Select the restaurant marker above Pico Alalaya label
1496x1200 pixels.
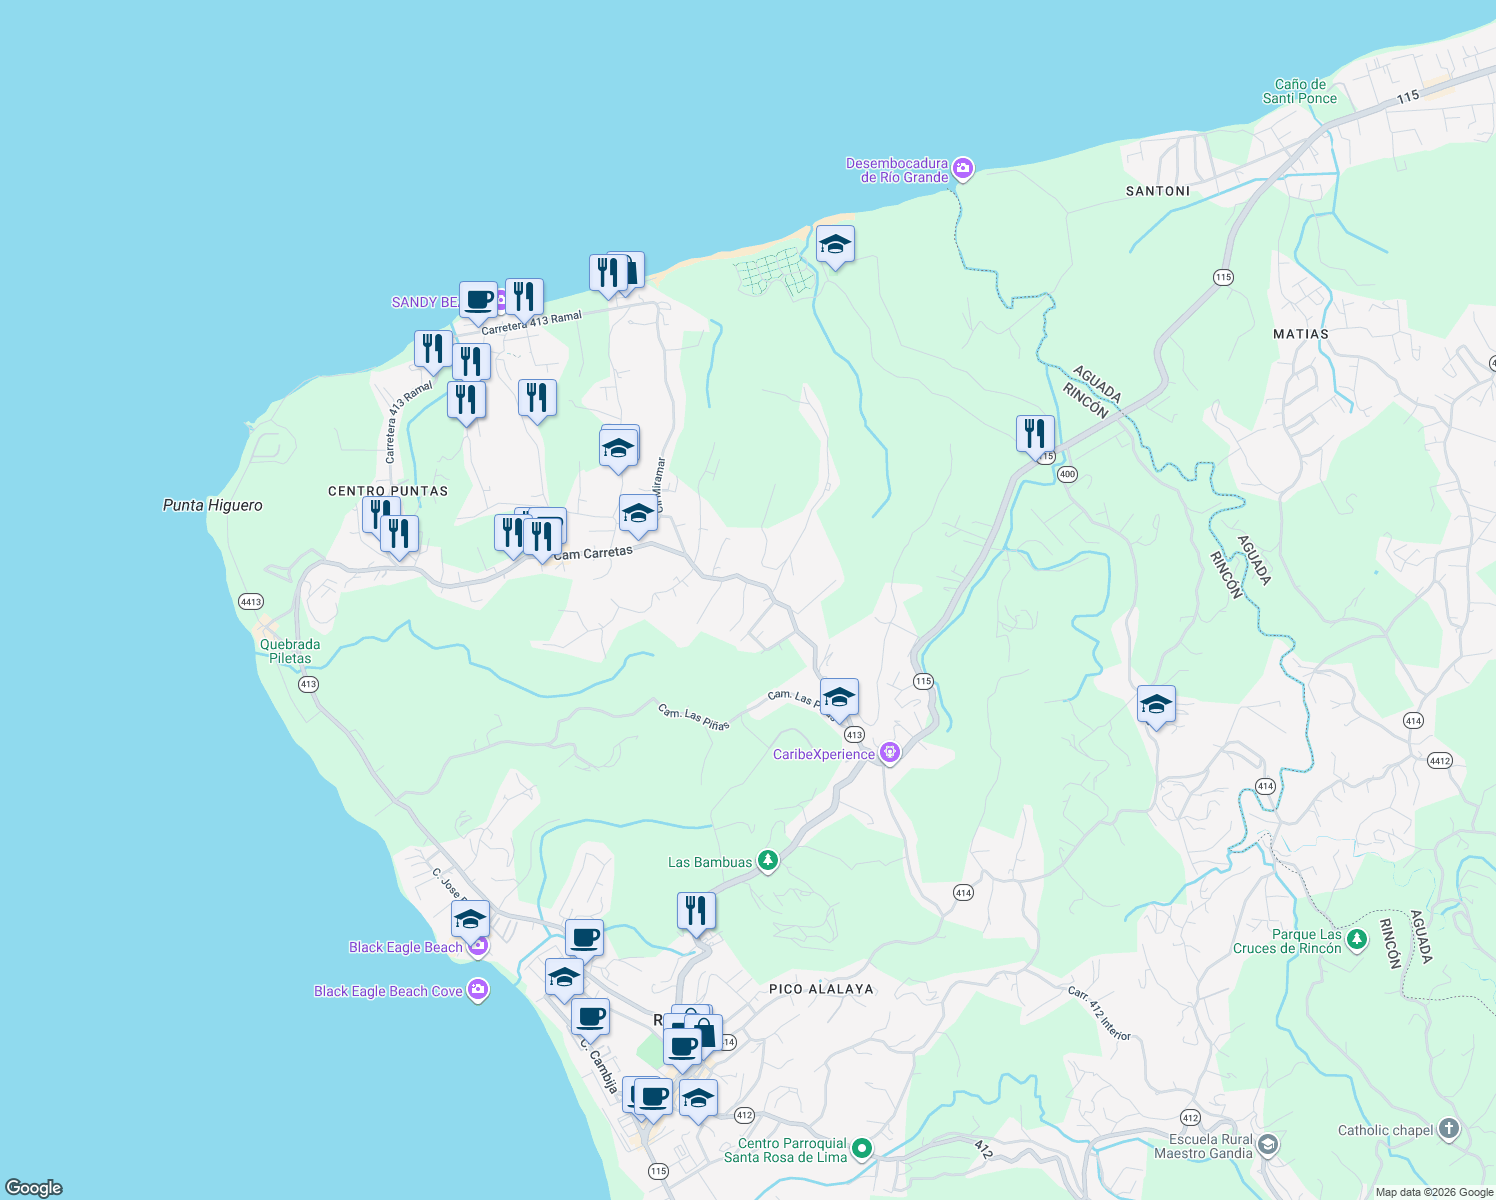pyautogui.click(x=696, y=908)
